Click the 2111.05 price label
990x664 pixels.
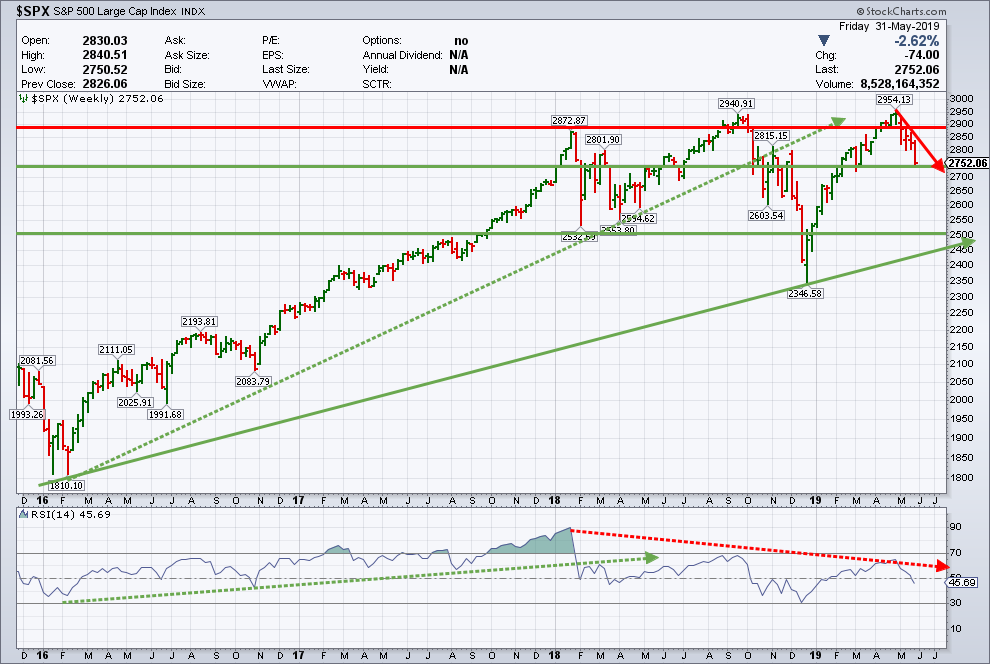(x=116, y=350)
